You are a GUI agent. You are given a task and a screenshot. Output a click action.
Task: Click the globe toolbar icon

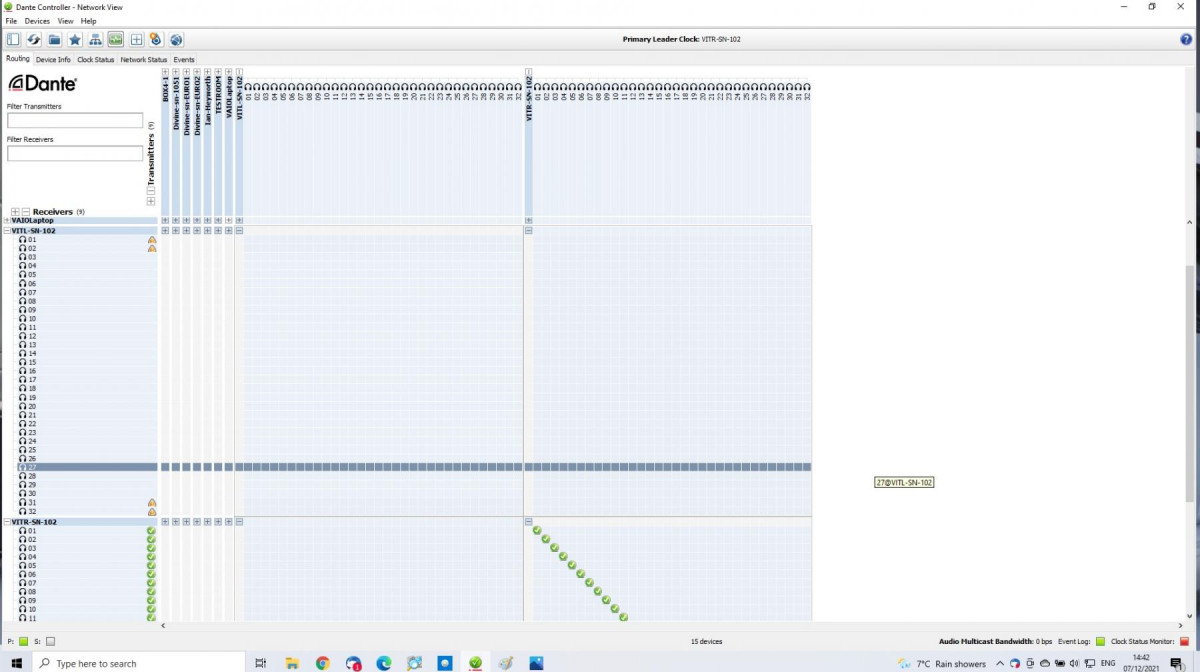pos(176,39)
